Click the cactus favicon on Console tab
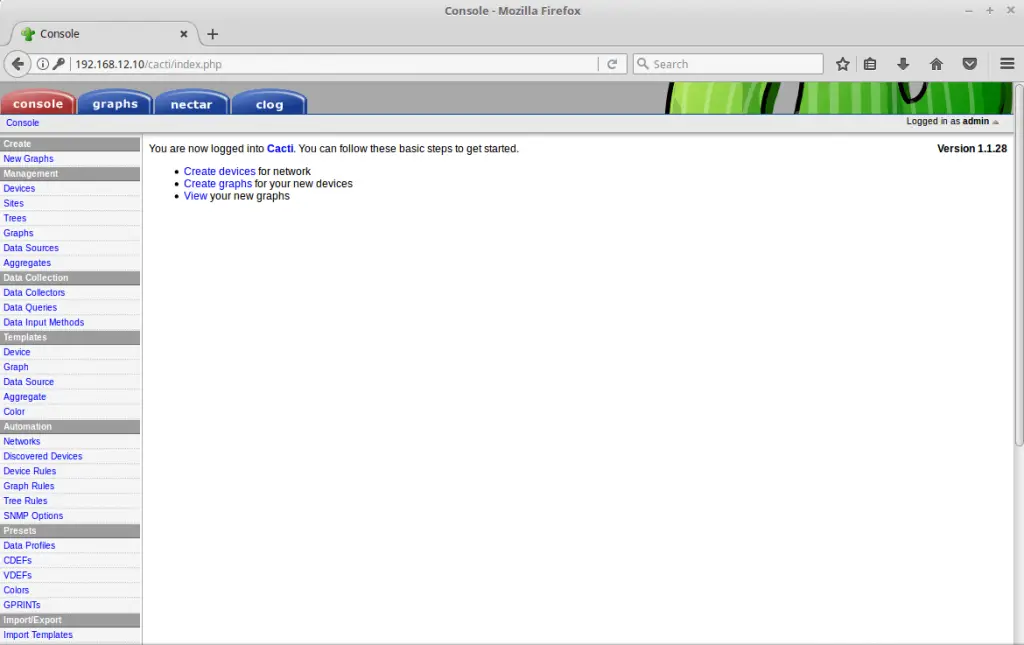 [x=28, y=34]
